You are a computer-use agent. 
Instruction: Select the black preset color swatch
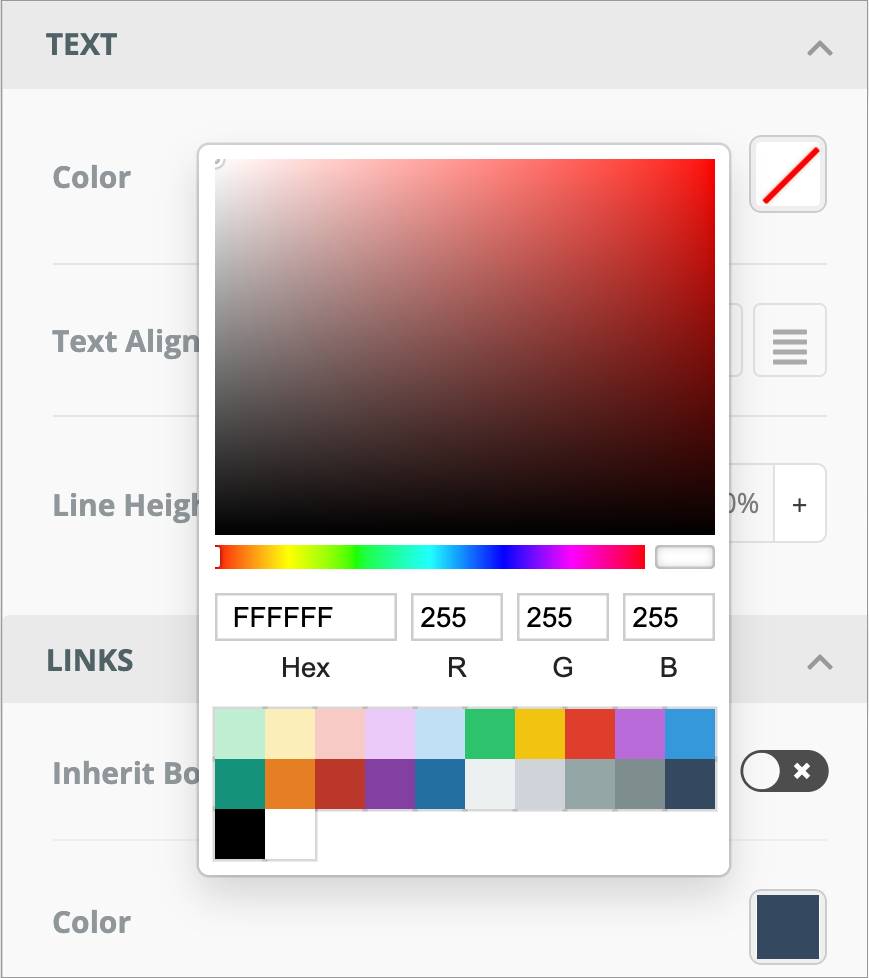pyautogui.click(x=240, y=834)
